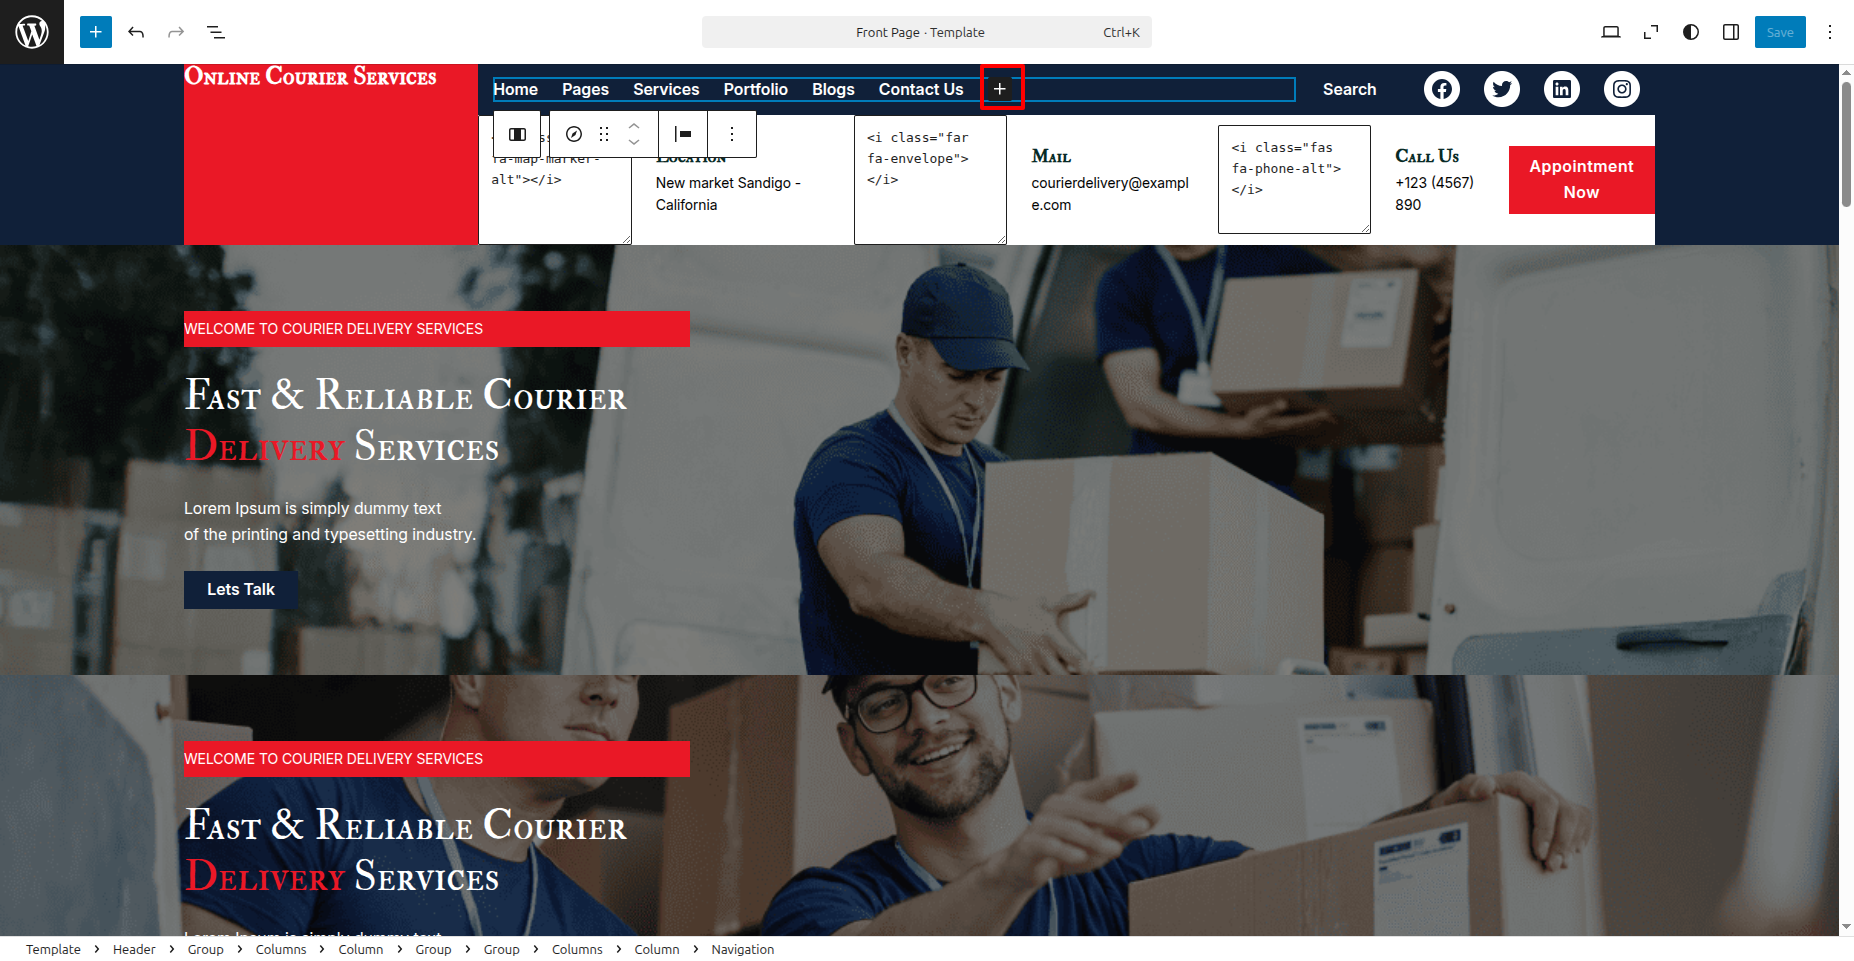1854x961 pixels.
Task: Click the WordPress logo icon
Action: click(32, 32)
